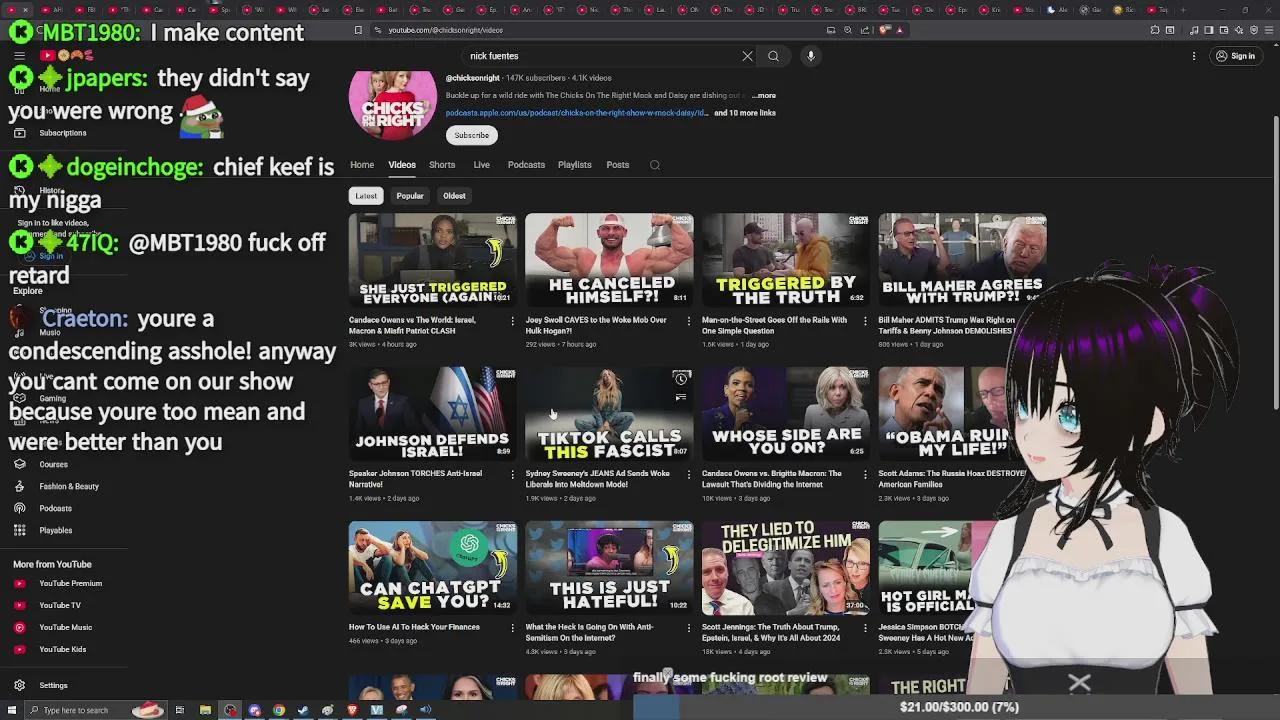Select the Videos tab

pyautogui.click(x=402, y=165)
